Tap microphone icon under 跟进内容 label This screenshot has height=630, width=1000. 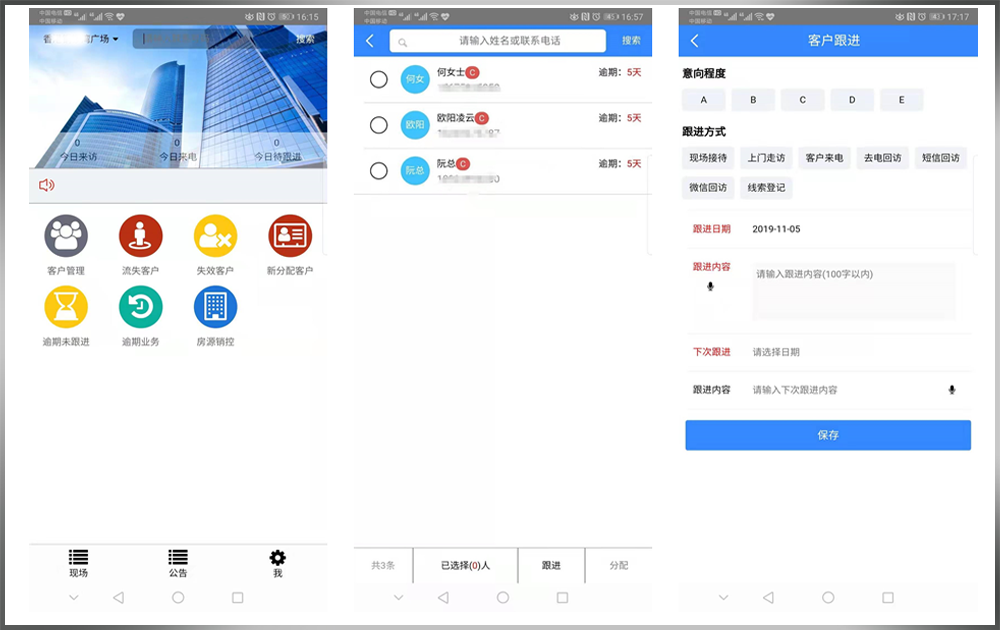(711, 287)
